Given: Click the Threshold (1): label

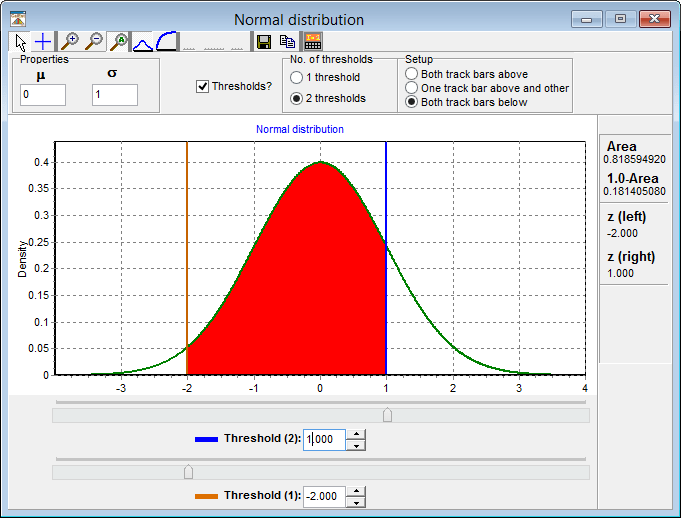Looking at the screenshot, I should (x=263, y=495).
